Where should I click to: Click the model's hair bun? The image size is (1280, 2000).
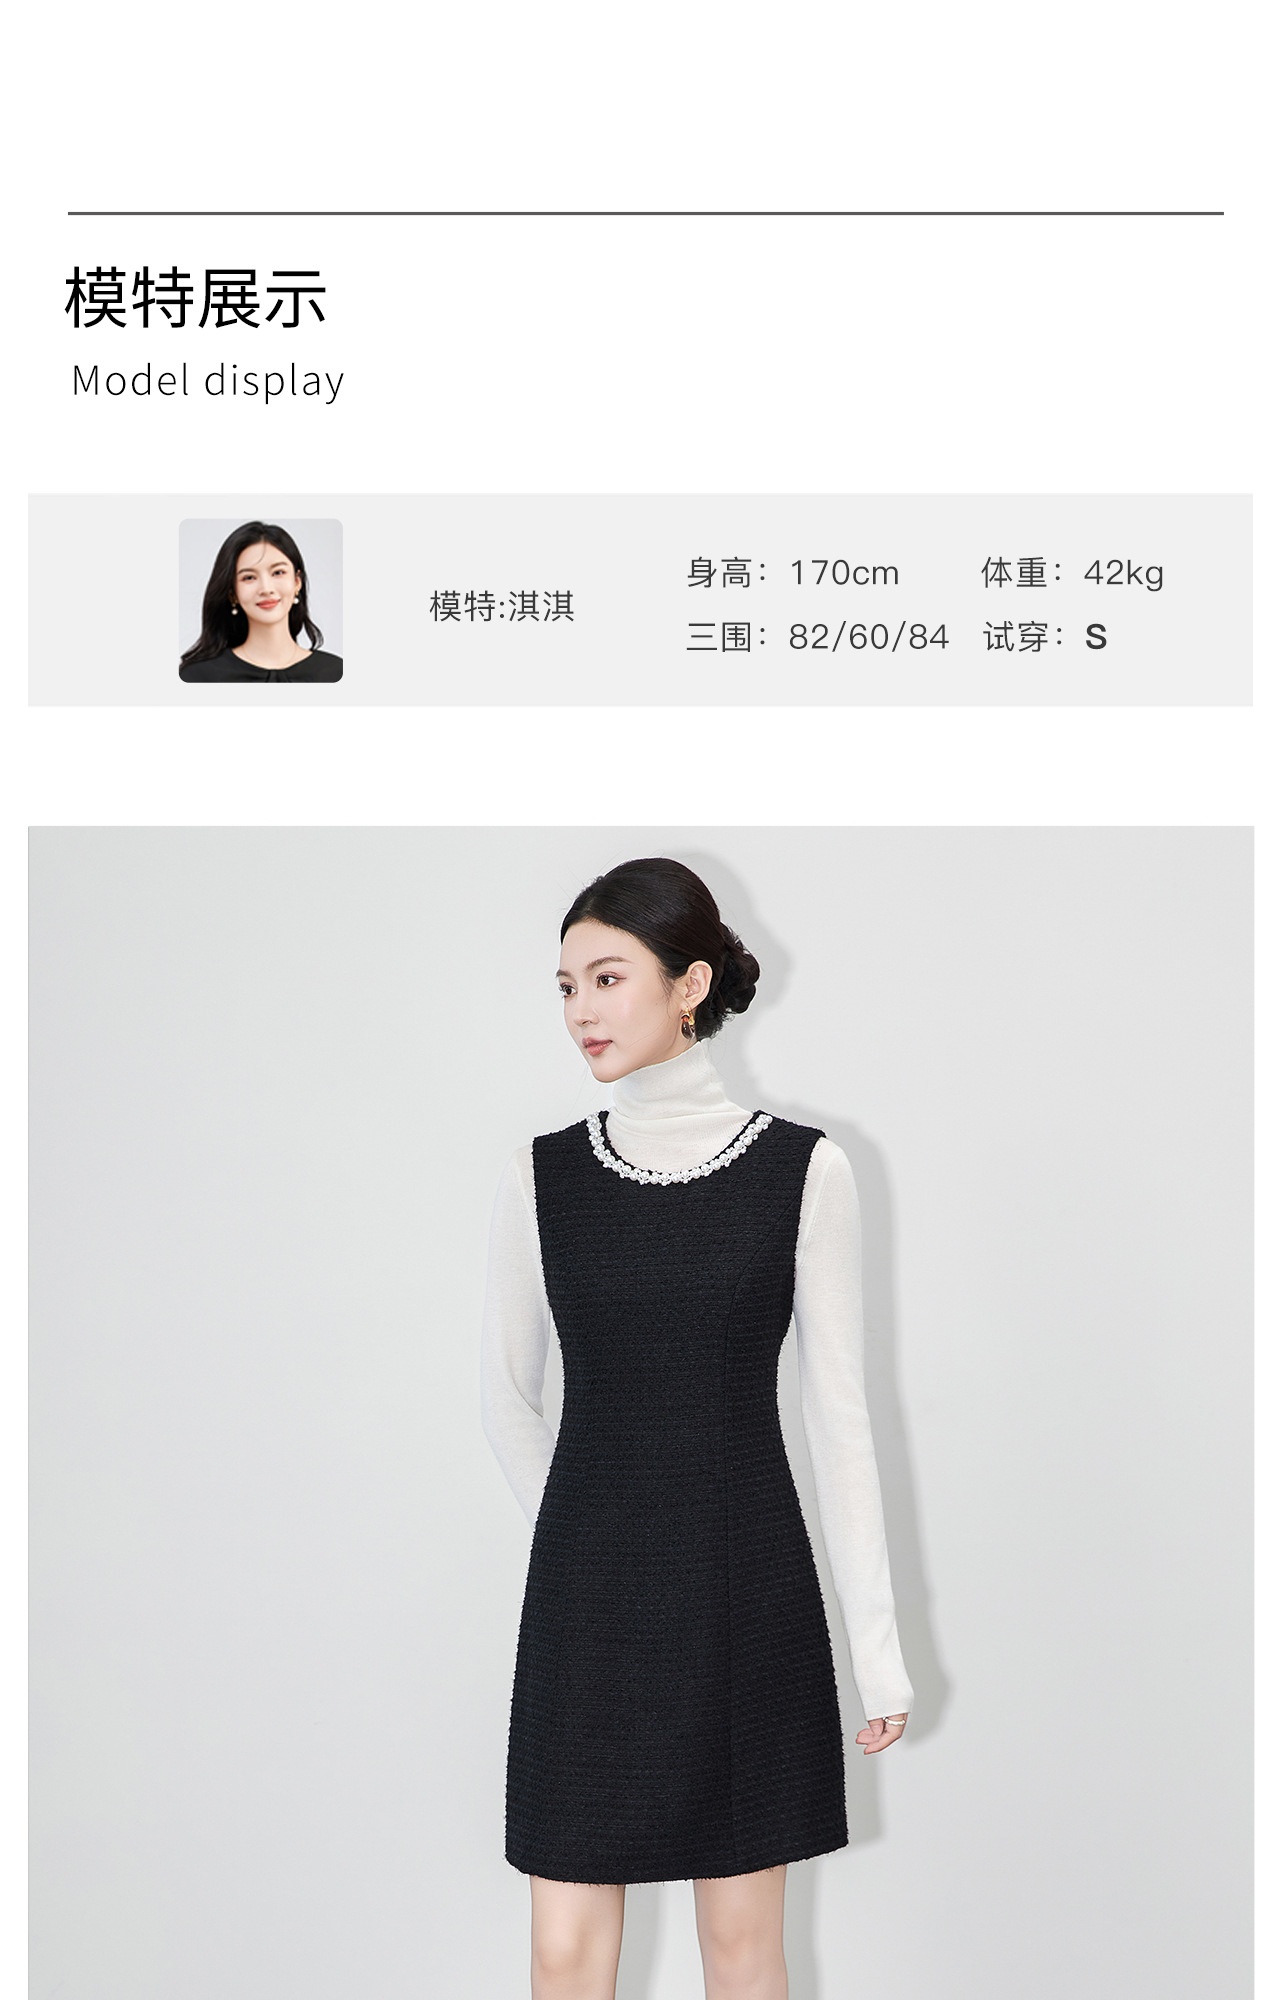tap(735, 968)
